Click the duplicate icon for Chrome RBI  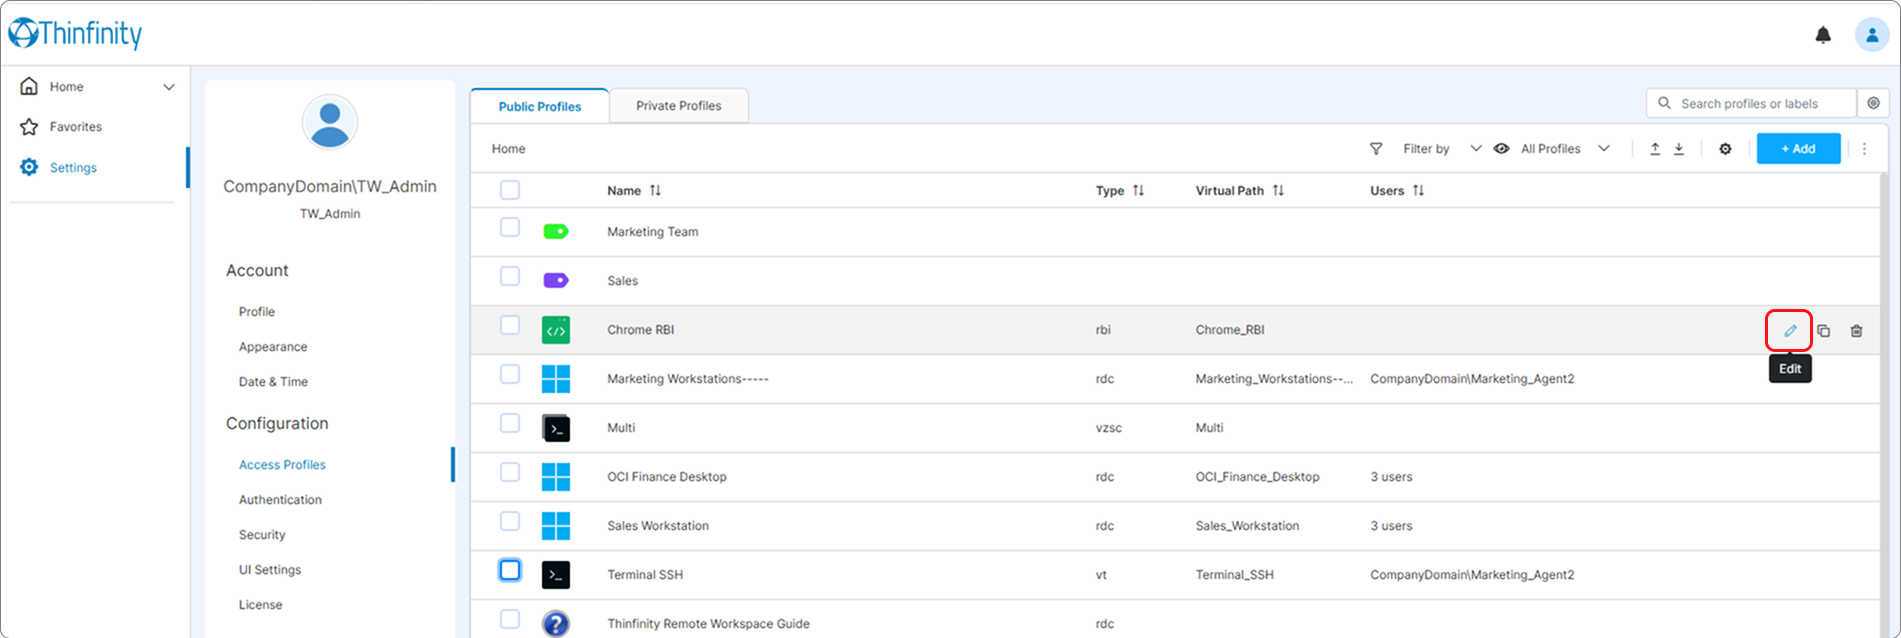[1823, 331]
